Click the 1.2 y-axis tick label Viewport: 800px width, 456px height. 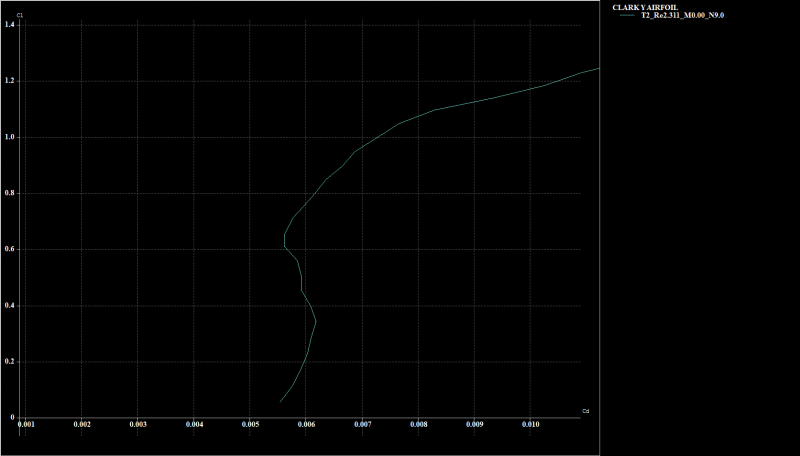click(9, 80)
